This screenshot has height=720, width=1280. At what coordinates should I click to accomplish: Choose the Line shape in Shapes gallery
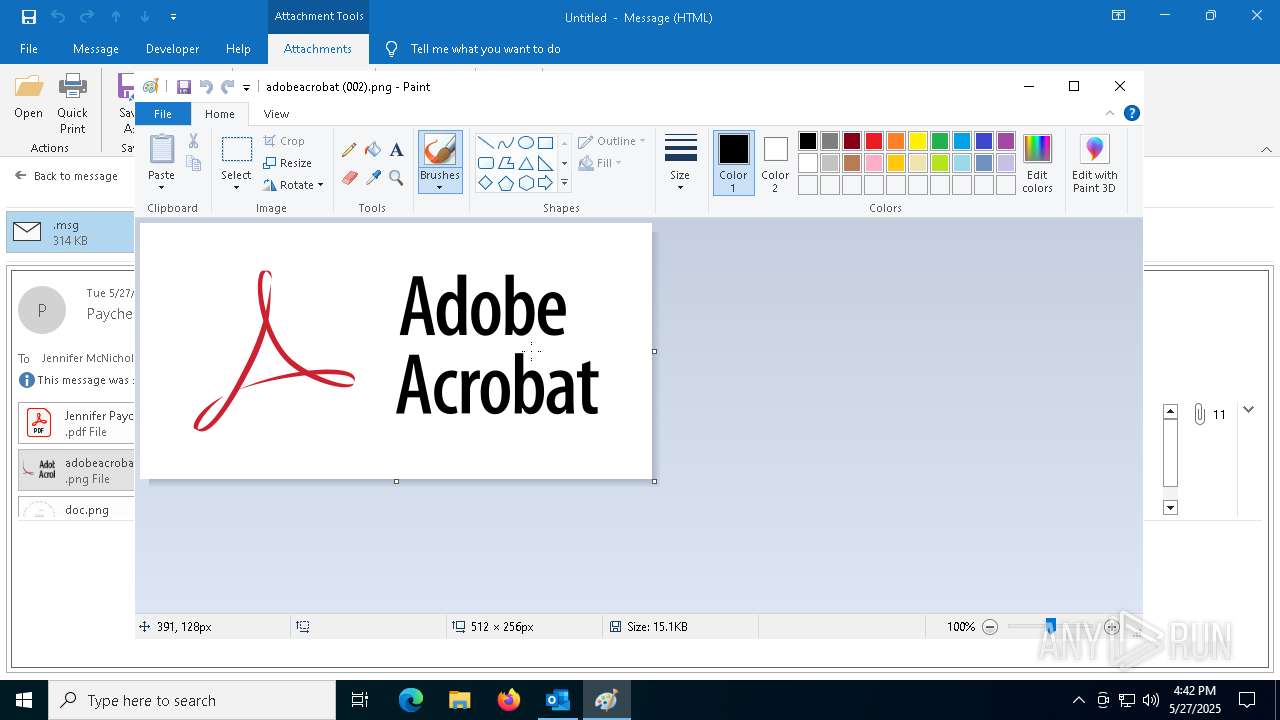click(485, 142)
